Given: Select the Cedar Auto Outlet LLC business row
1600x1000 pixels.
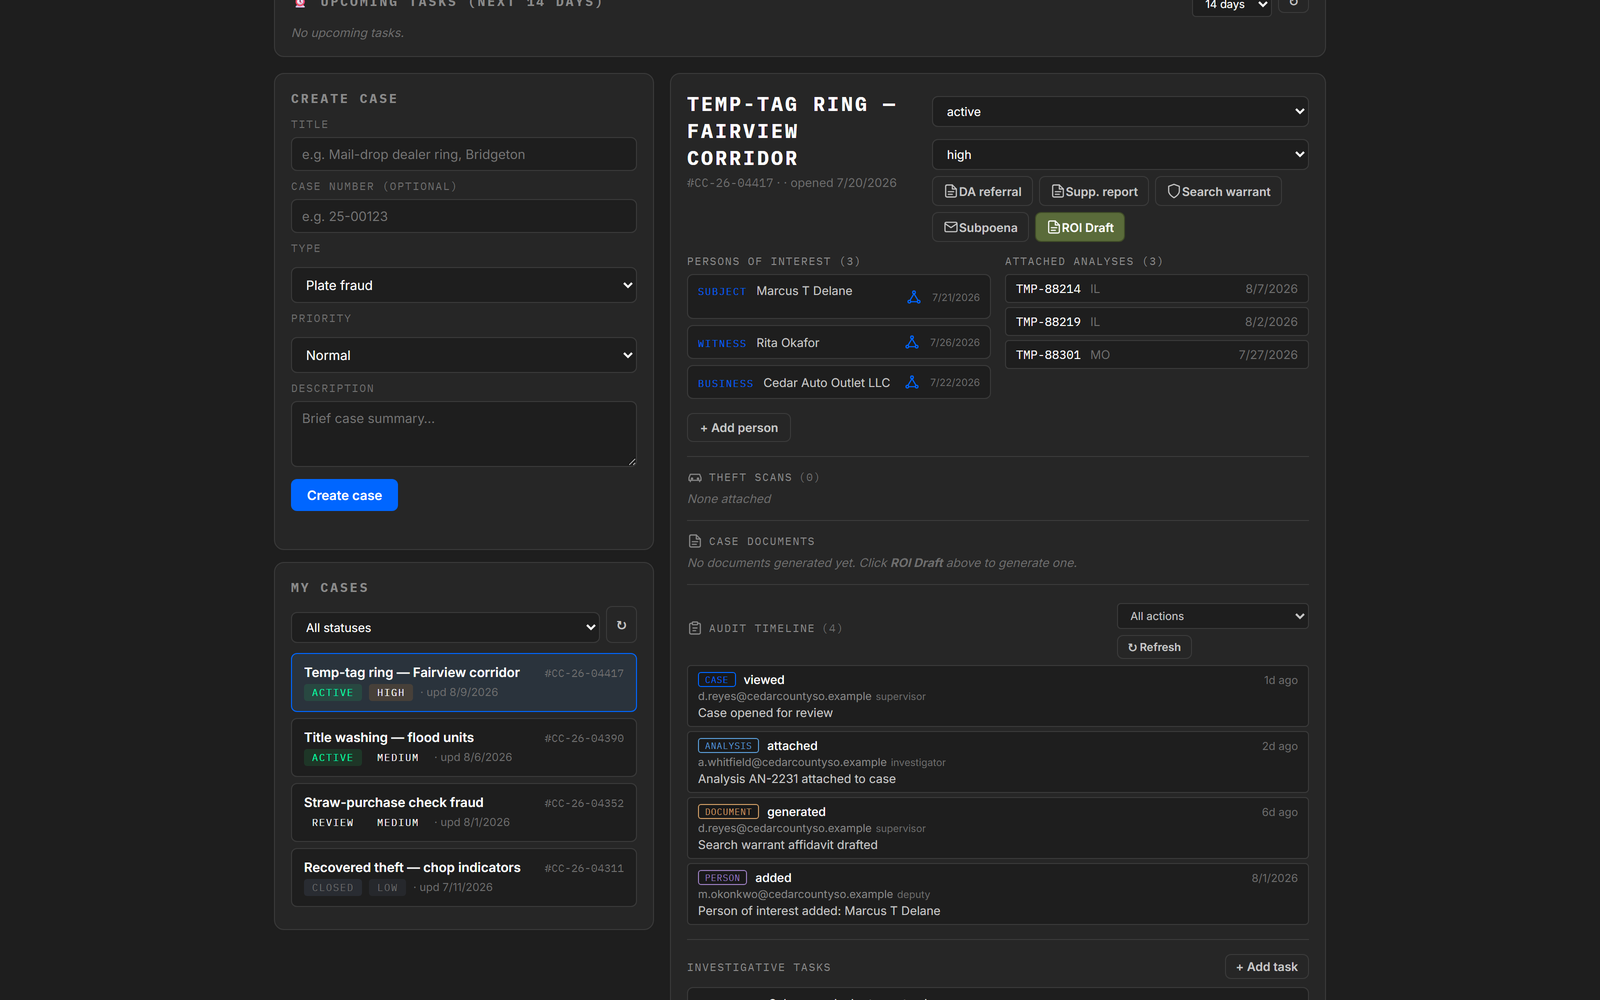Looking at the screenshot, I should coord(839,382).
